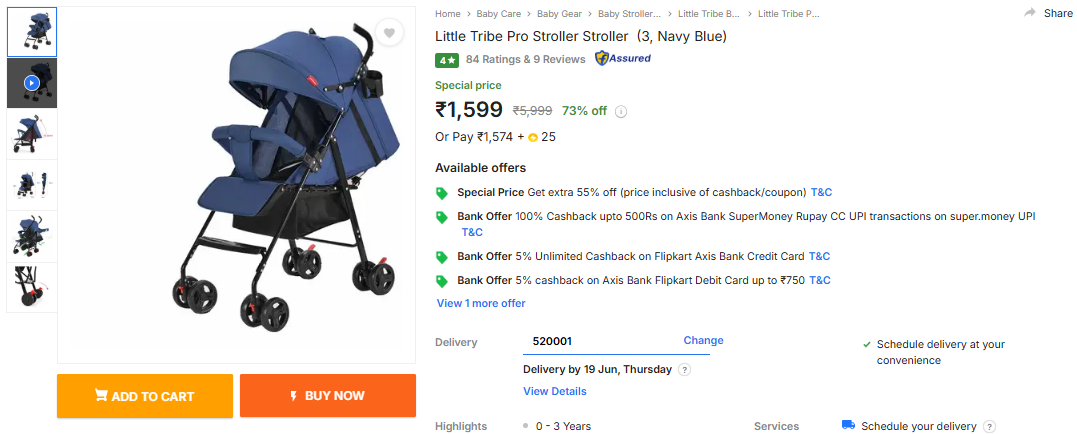This screenshot has height=434, width=1077.
Task: Go to Baby Care breadcrumb
Action: (499, 14)
